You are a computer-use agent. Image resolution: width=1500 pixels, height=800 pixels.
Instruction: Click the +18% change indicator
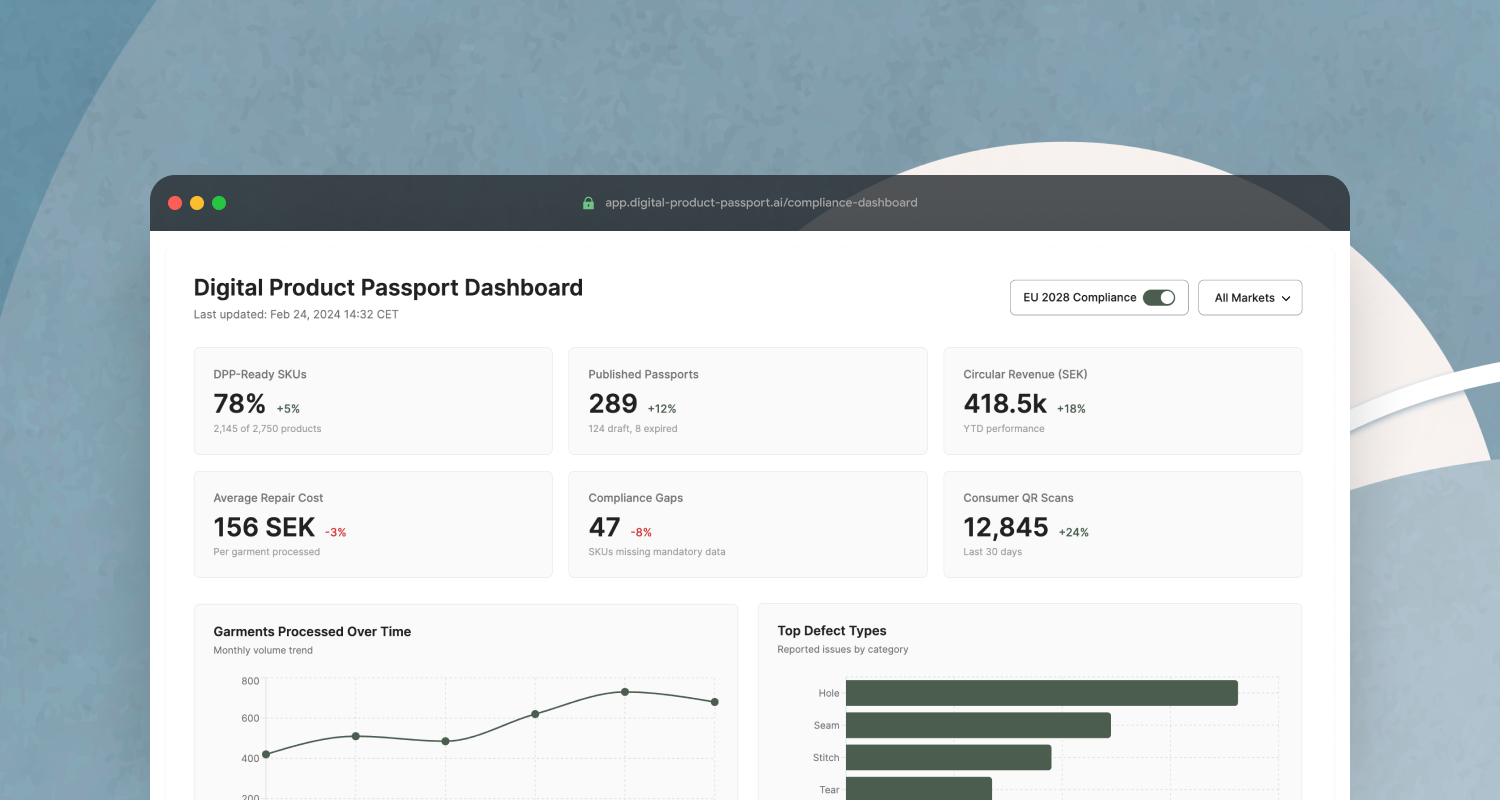pyautogui.click(x=1071, y=409)
